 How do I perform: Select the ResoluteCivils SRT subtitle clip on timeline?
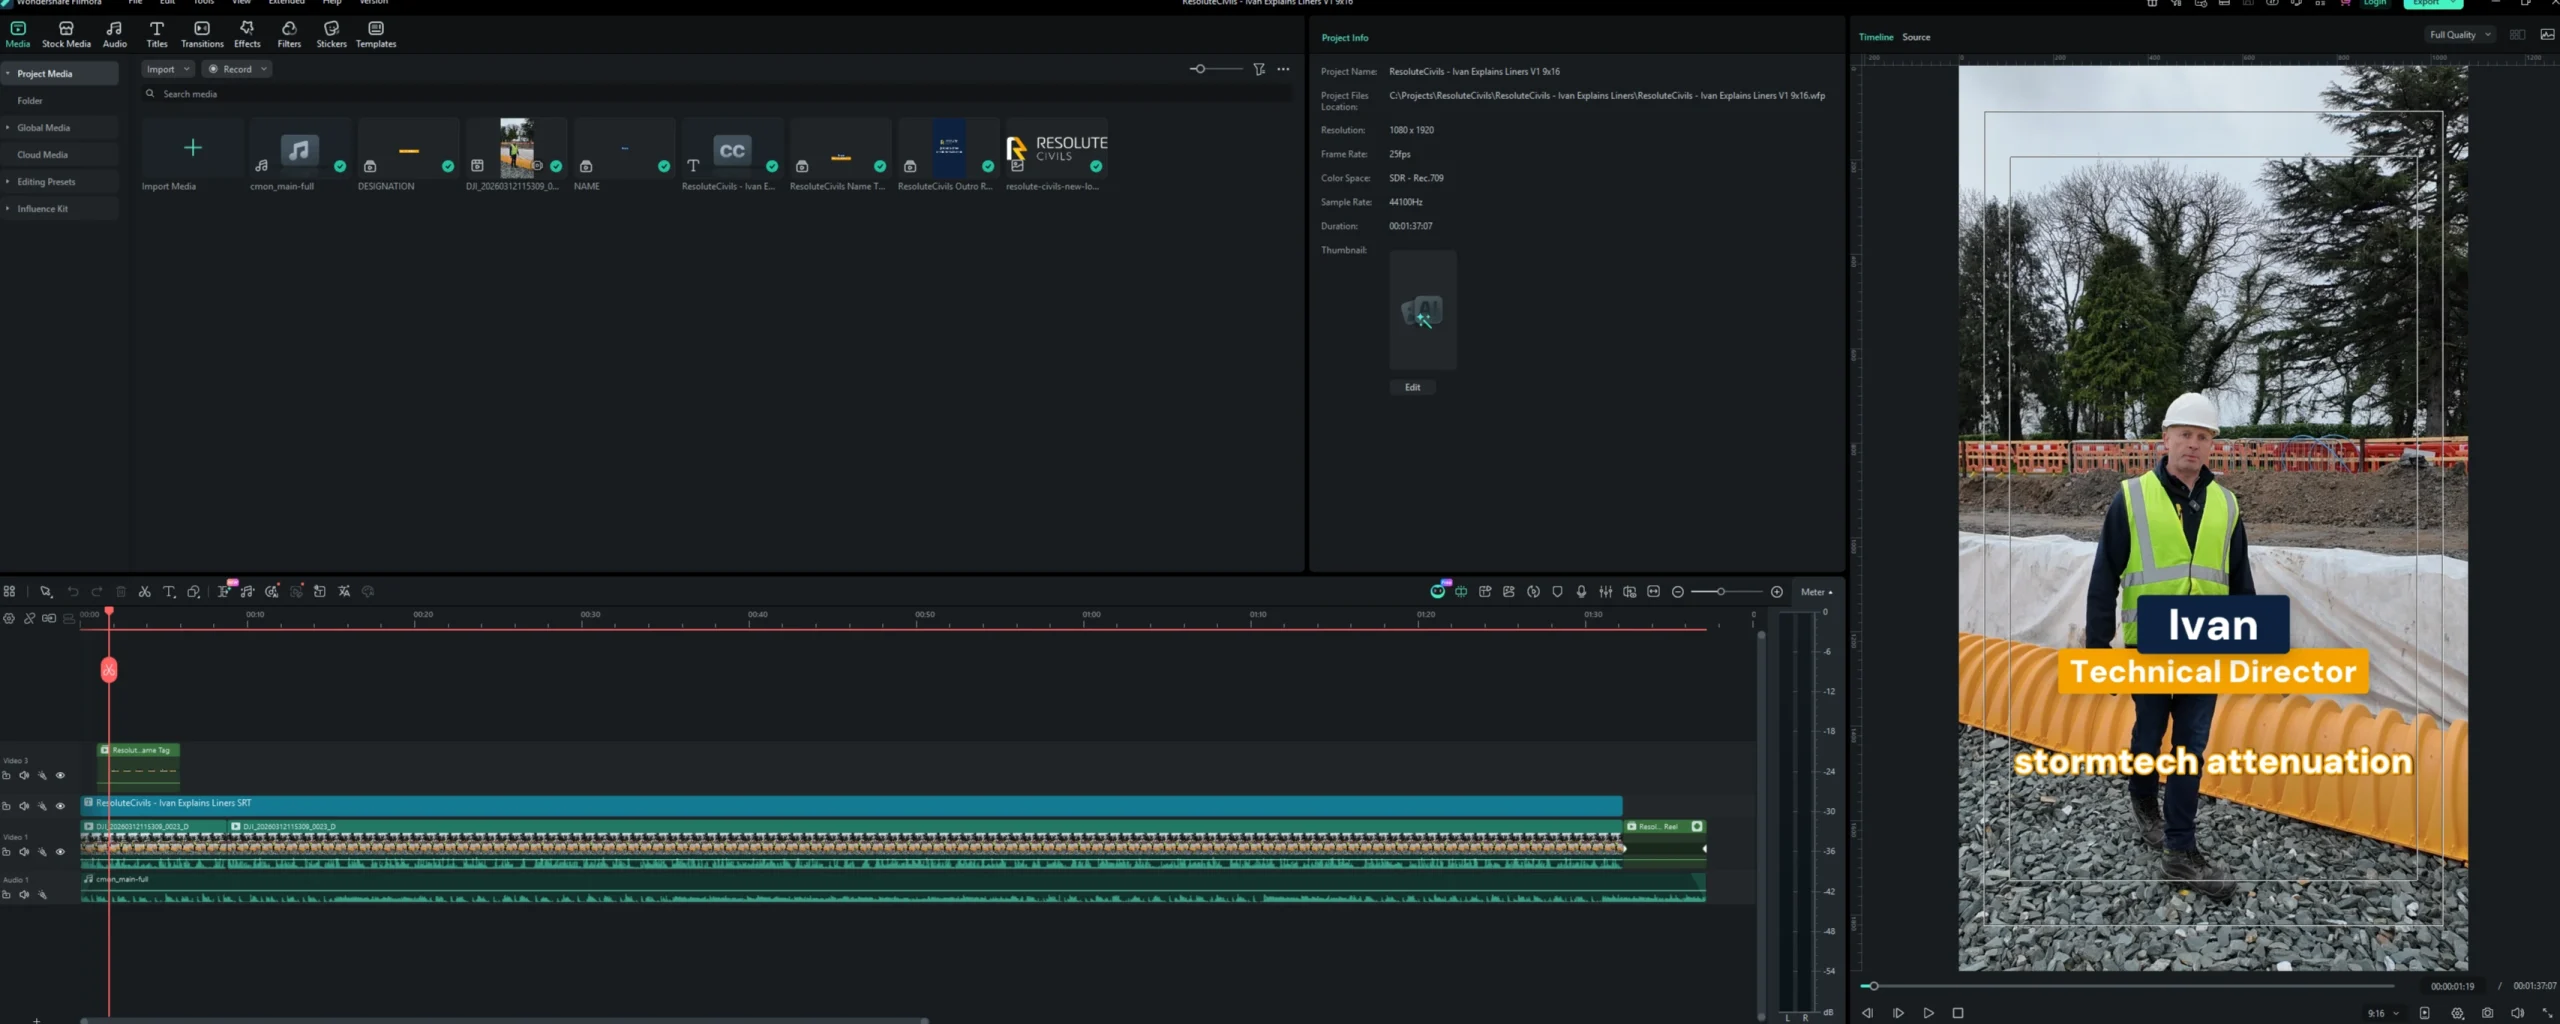[852, 804]
